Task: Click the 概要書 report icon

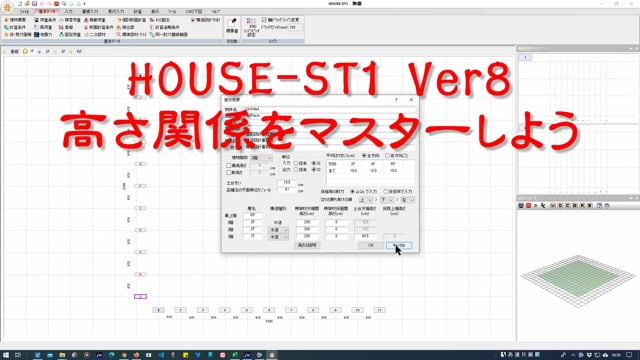Action: tap(232, 25)
